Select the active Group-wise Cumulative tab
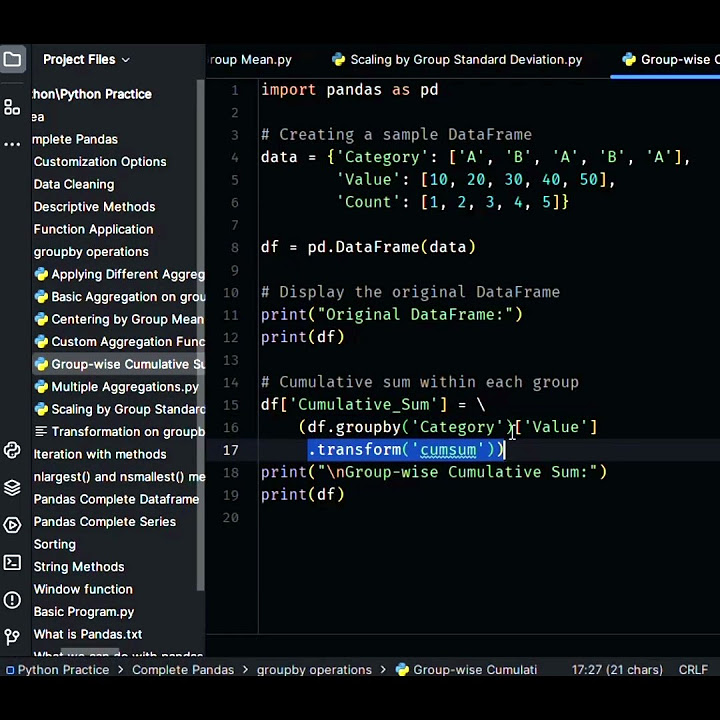Image resolution: width=720 pixels, height=720 pixels. [670, 60]
